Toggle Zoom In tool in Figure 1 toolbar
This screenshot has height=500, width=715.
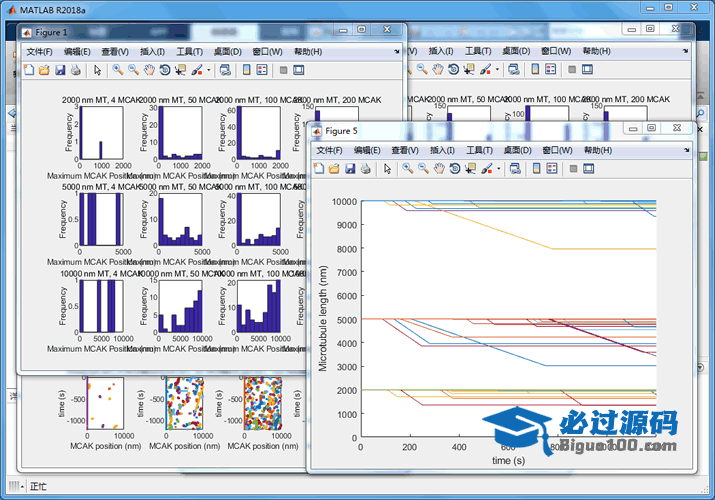coord(118,70)
